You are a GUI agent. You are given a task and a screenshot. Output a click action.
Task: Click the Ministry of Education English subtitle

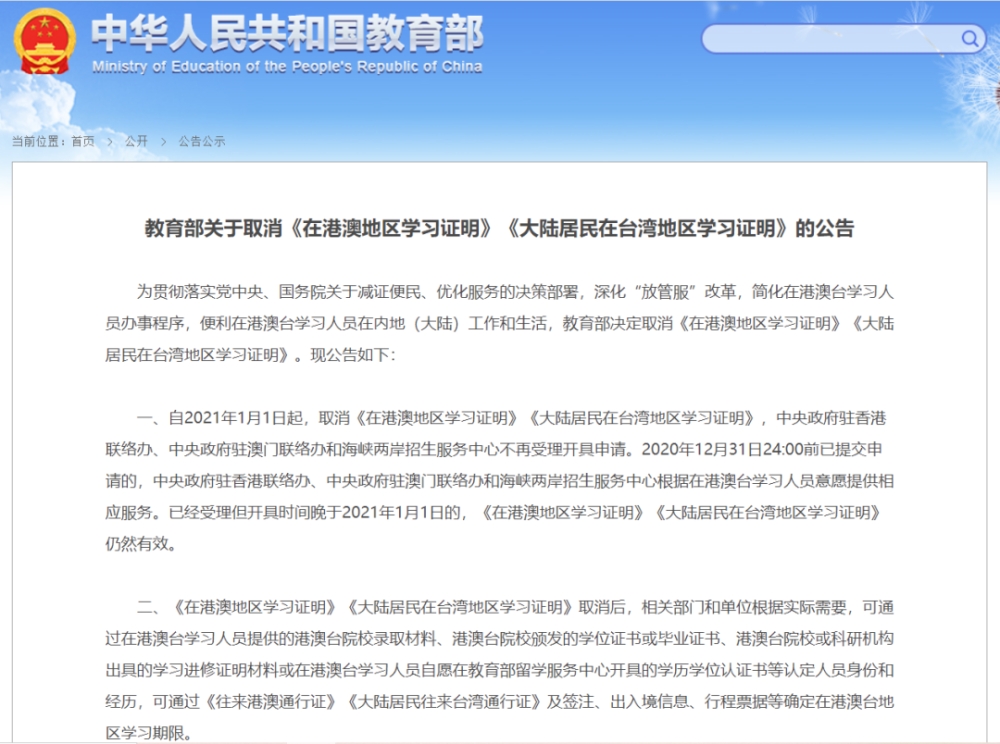pyautogui.click(x=287, y=67)
